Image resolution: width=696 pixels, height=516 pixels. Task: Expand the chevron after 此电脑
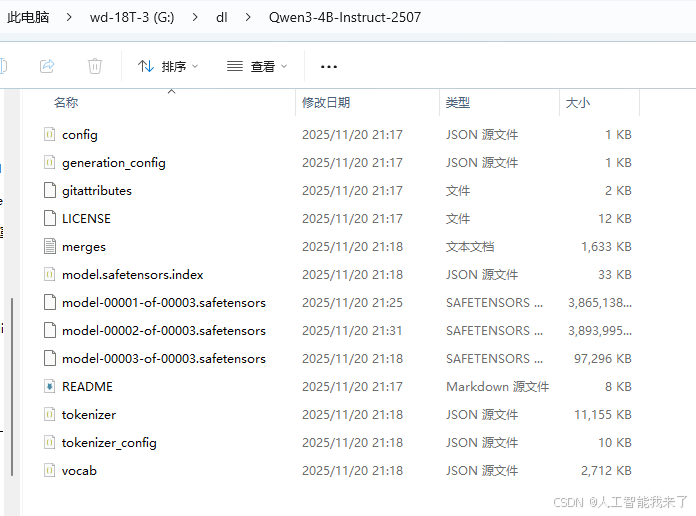69,17
